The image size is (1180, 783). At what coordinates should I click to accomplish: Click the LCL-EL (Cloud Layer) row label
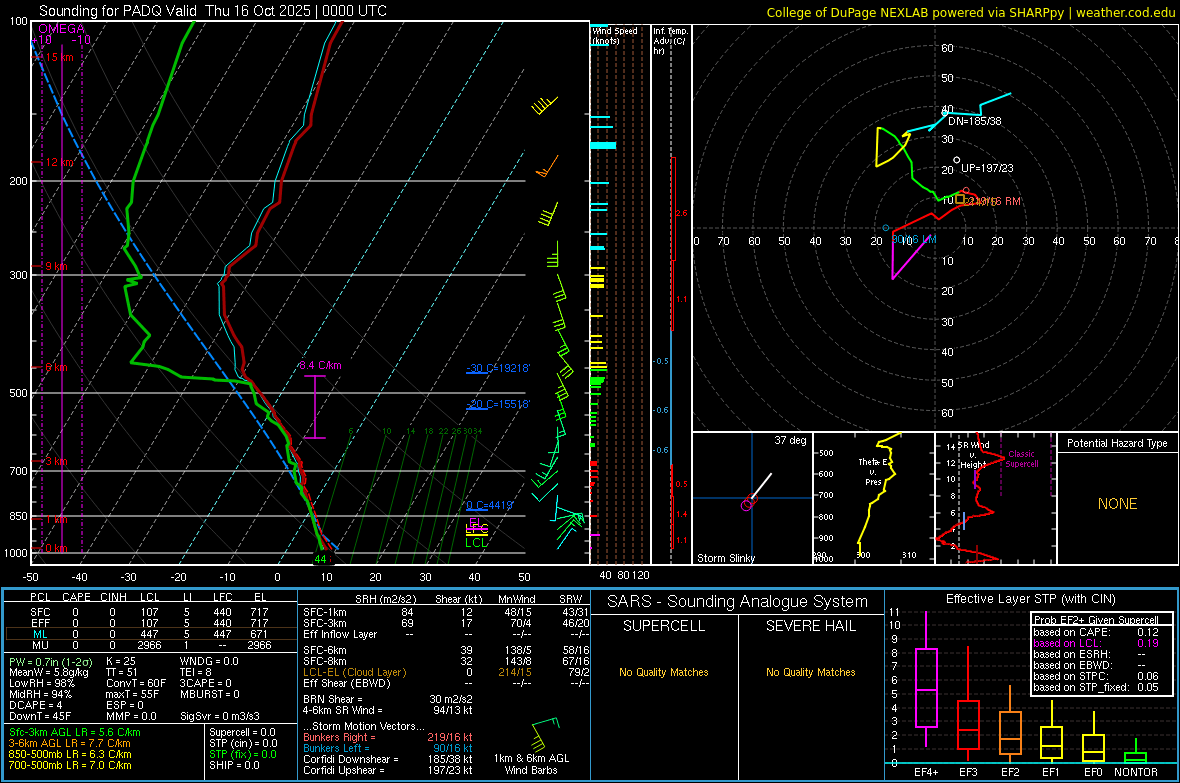pyautogui.click(x=354, y=672)
